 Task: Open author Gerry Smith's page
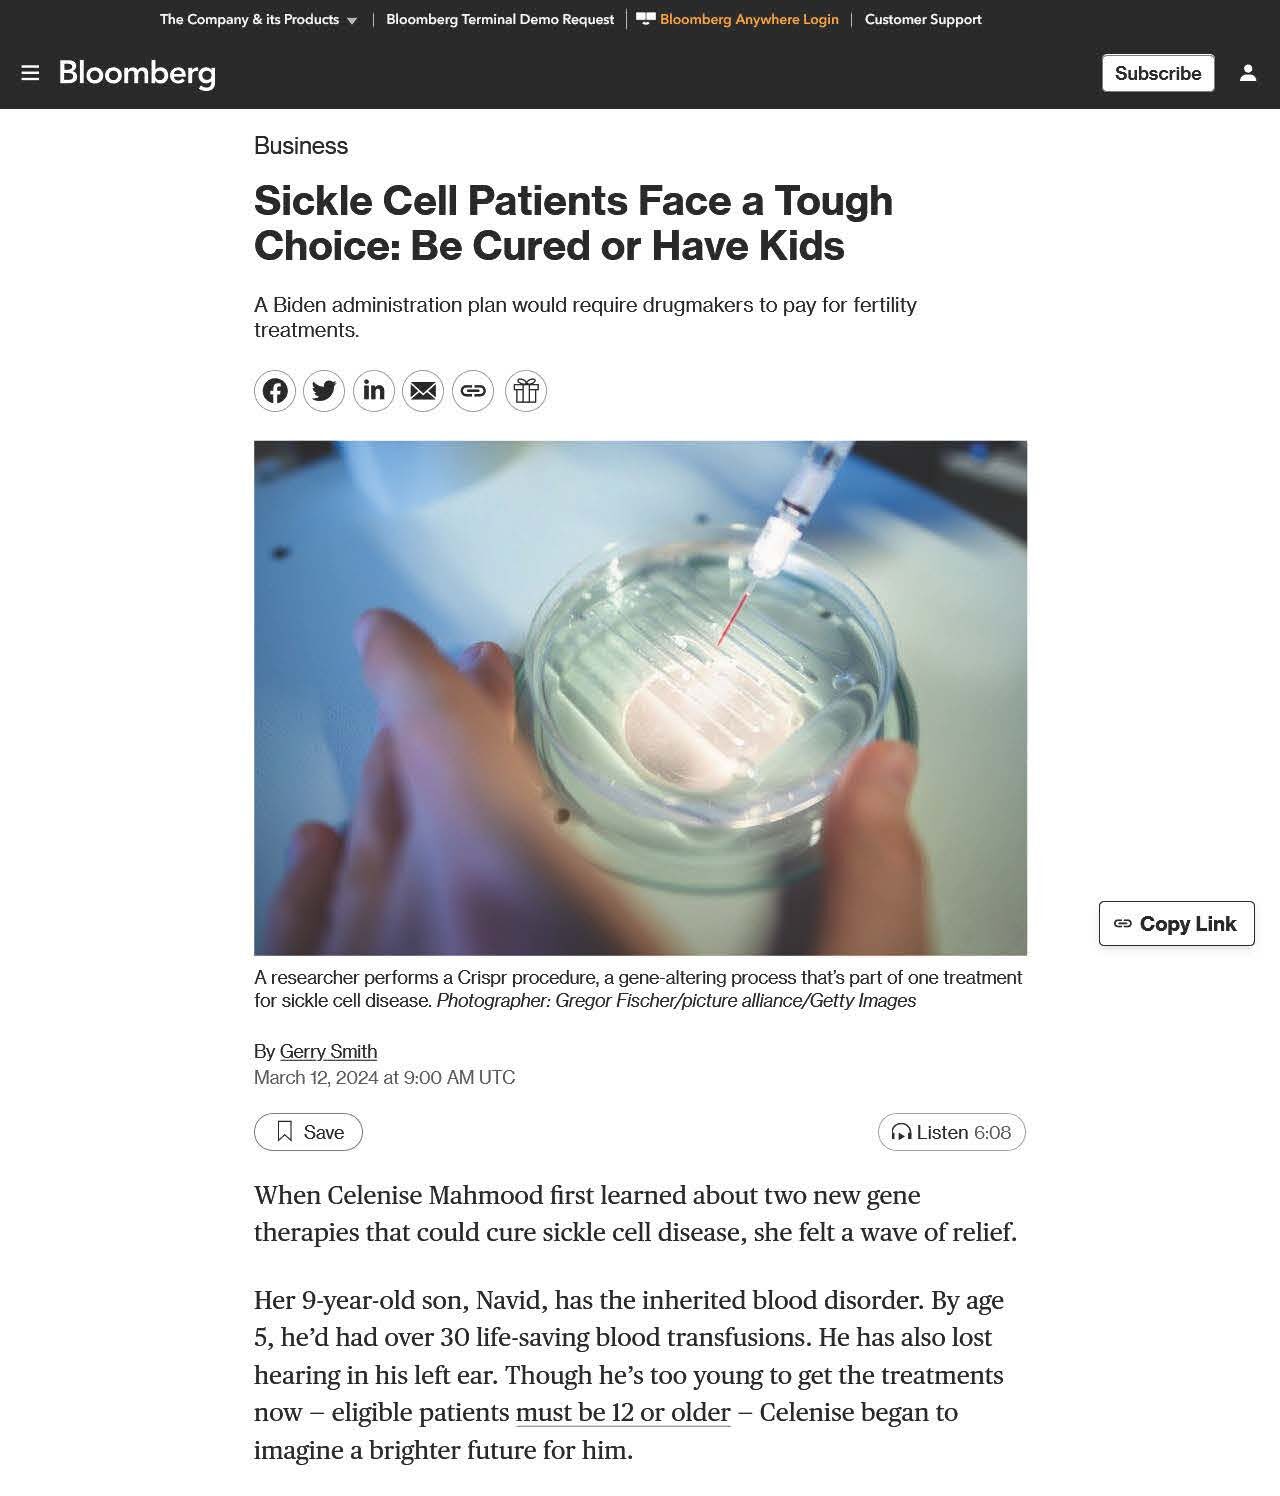click(x=328, y=1051)
